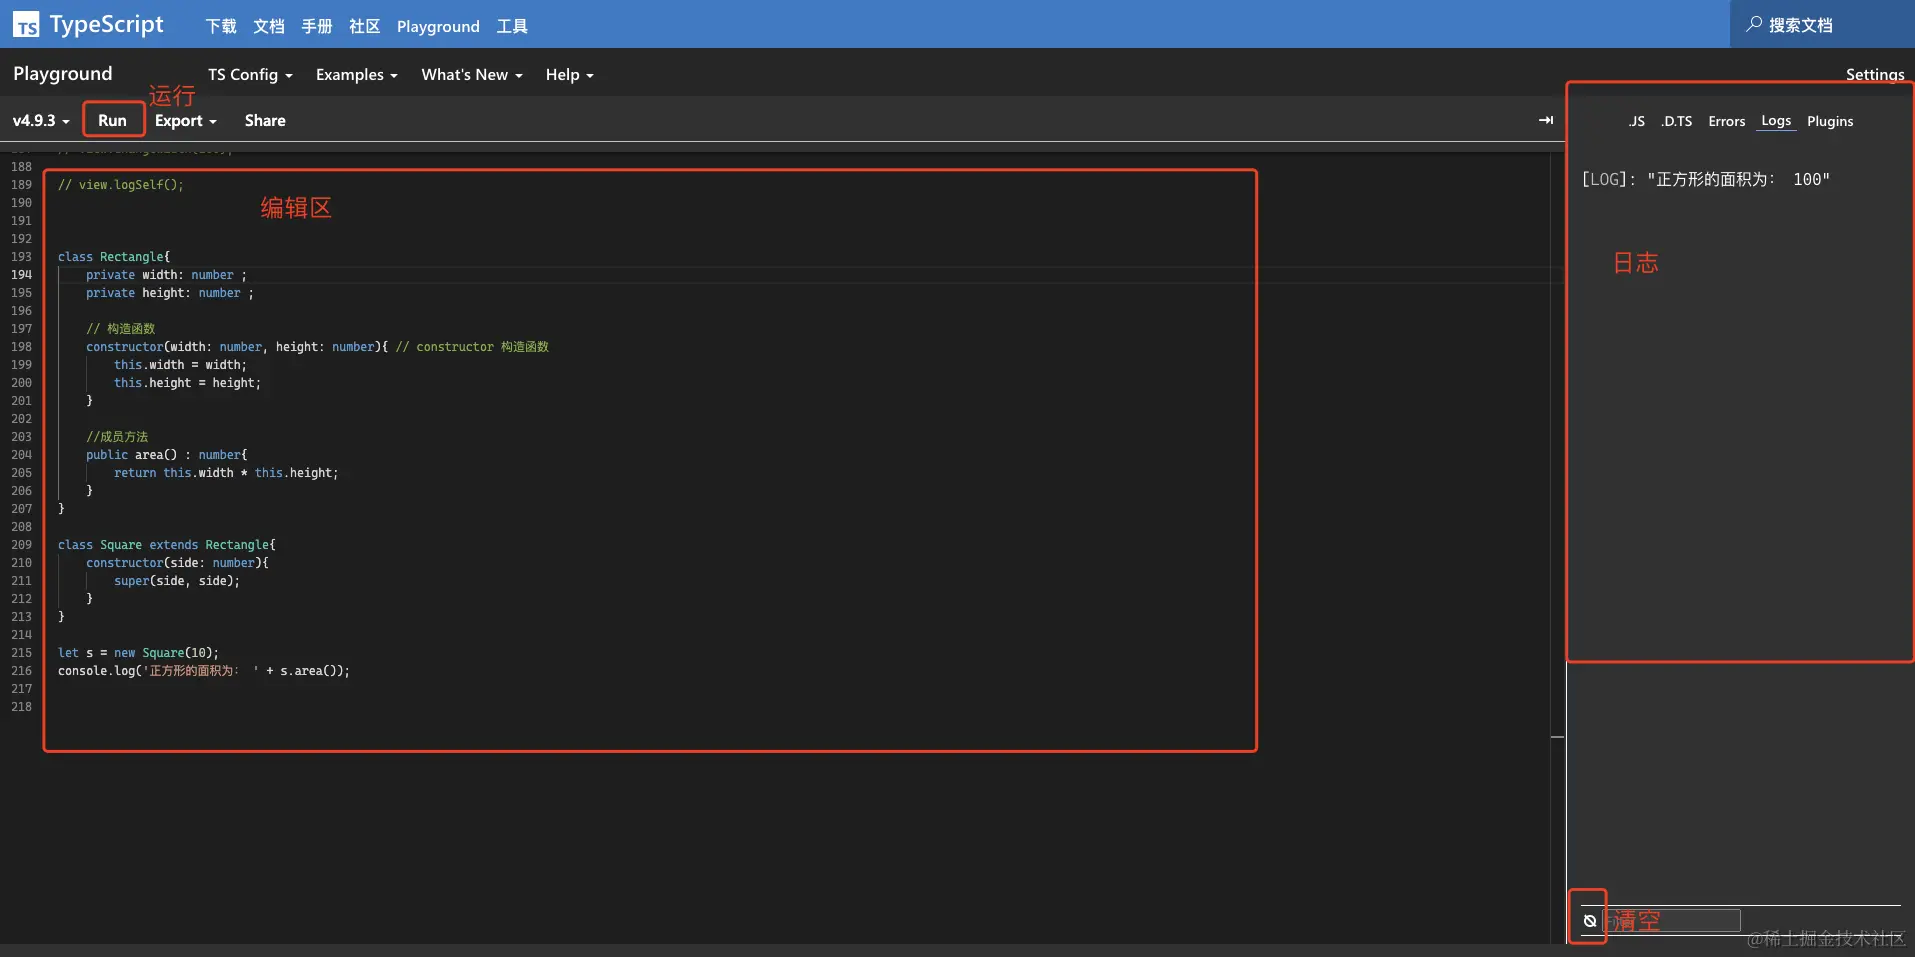Image resolution: width=1915 pixels, height=957 pixels.
Task: Click the line "private width: number ;"
Action: [166, 275]
